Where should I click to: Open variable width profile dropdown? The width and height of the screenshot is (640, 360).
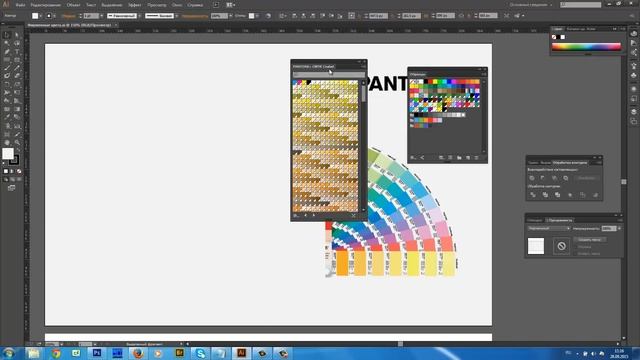[x=139, y=16]
